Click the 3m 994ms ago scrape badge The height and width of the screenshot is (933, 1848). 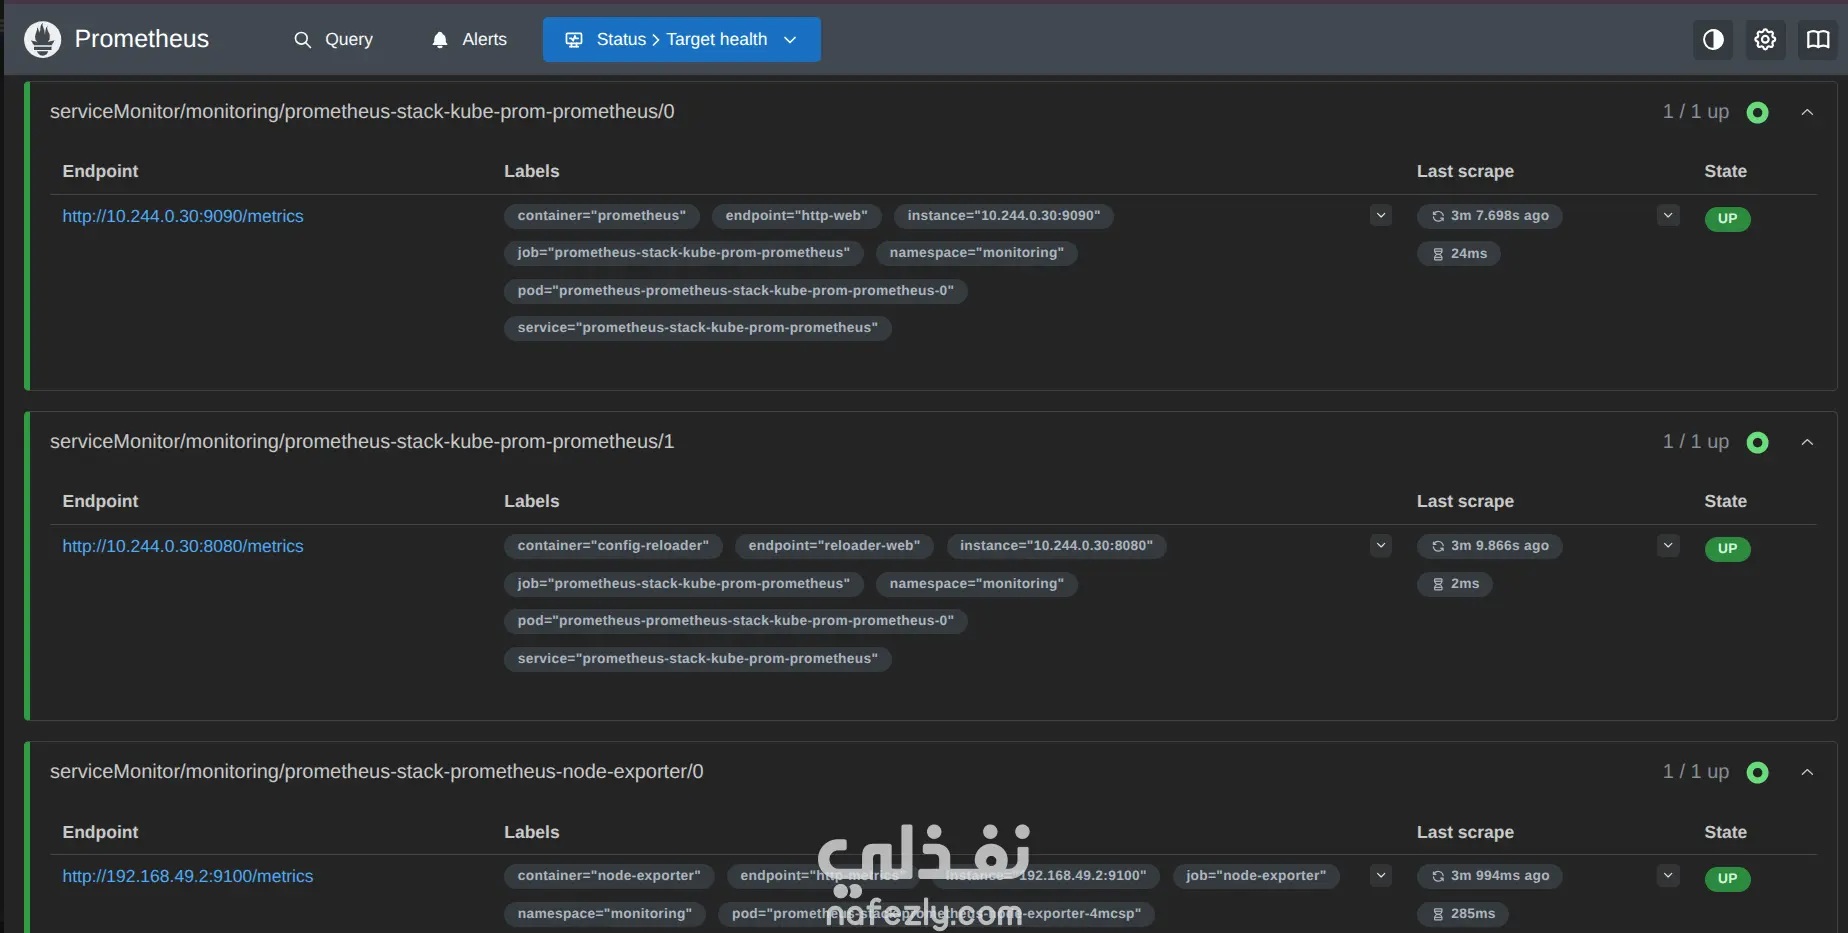[x=1490, y=876]
